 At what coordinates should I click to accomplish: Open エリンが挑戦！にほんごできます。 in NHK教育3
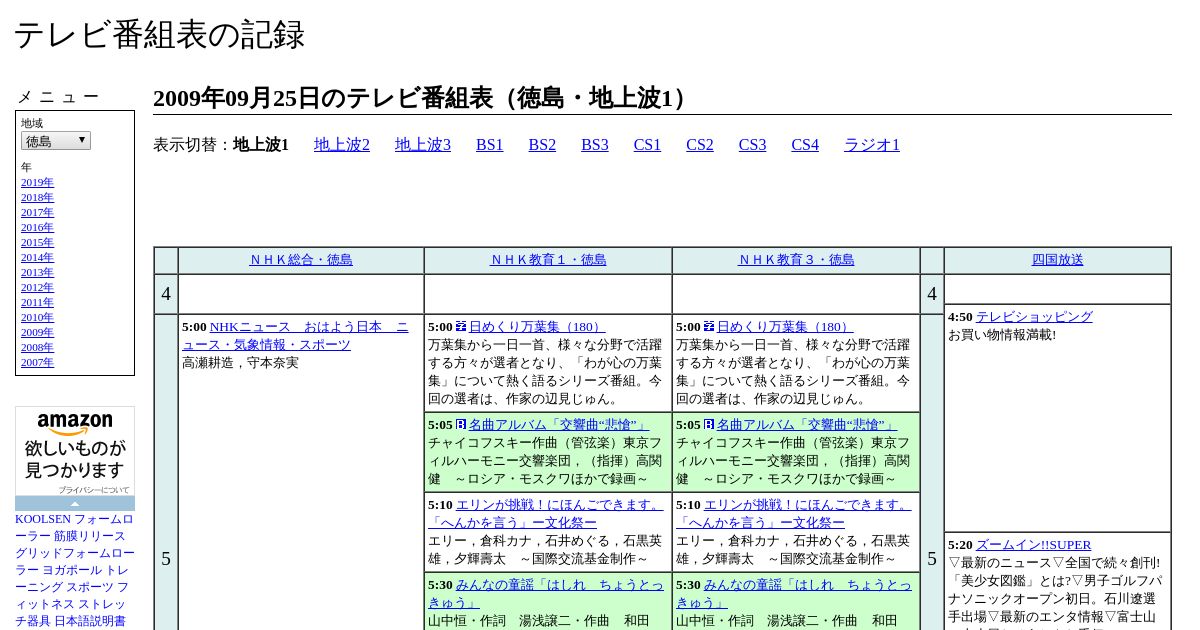[x=794, y=514]
